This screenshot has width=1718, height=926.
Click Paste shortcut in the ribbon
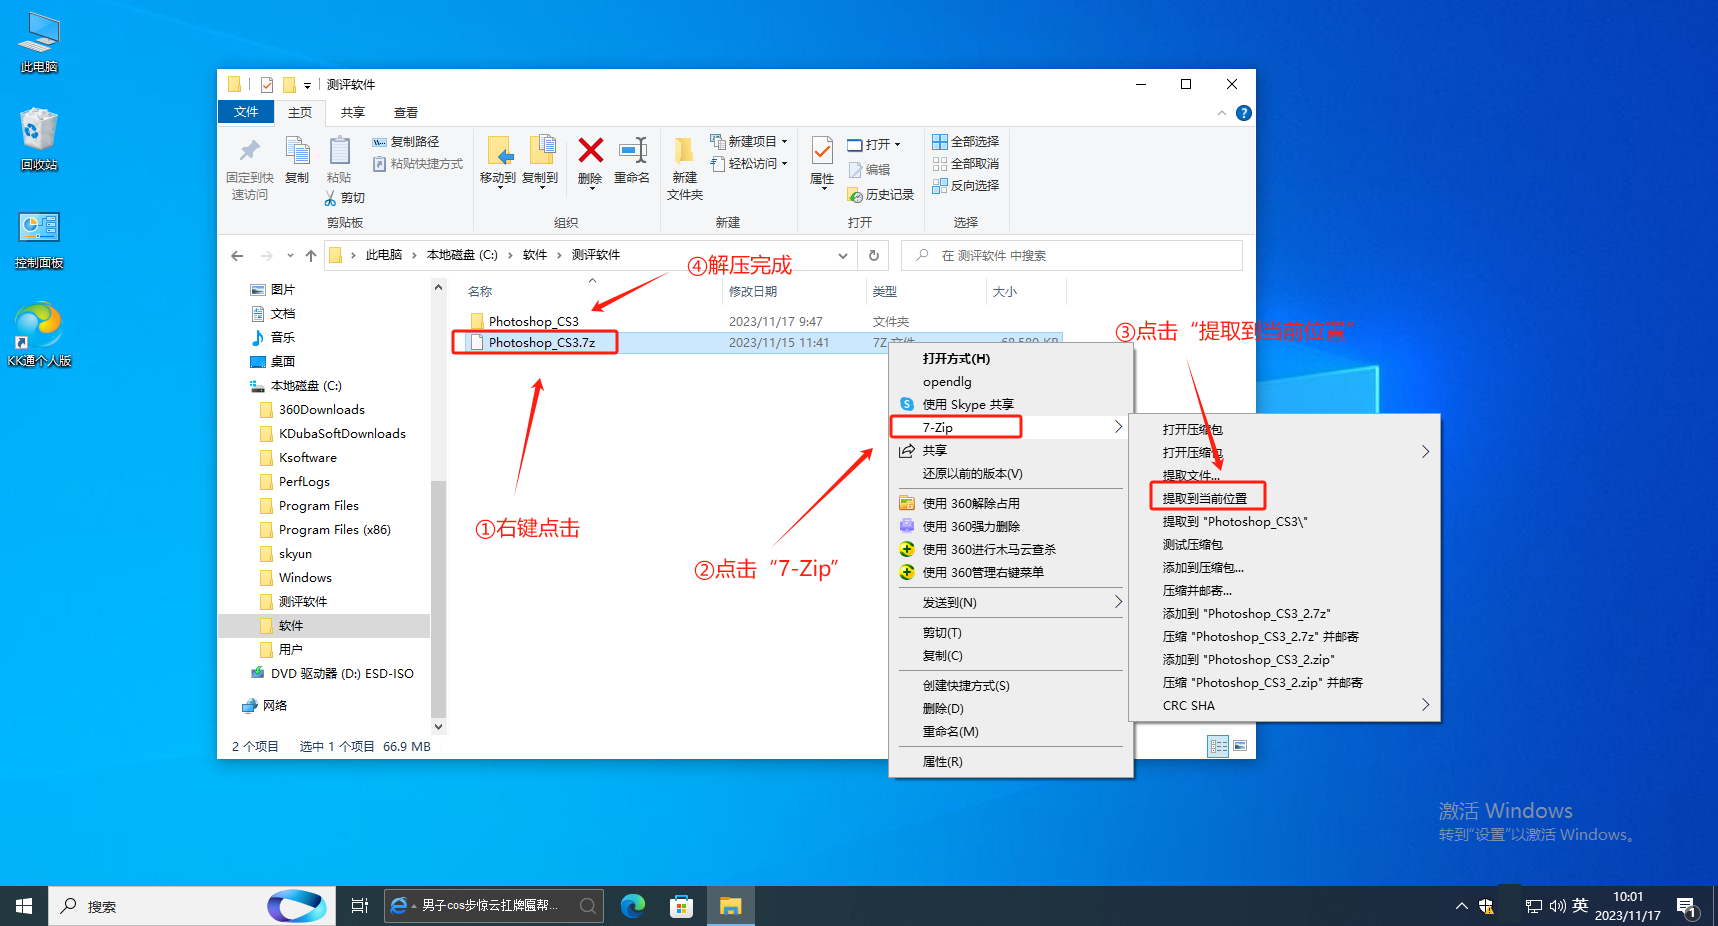pyautogui.click(x=418, y=164)
